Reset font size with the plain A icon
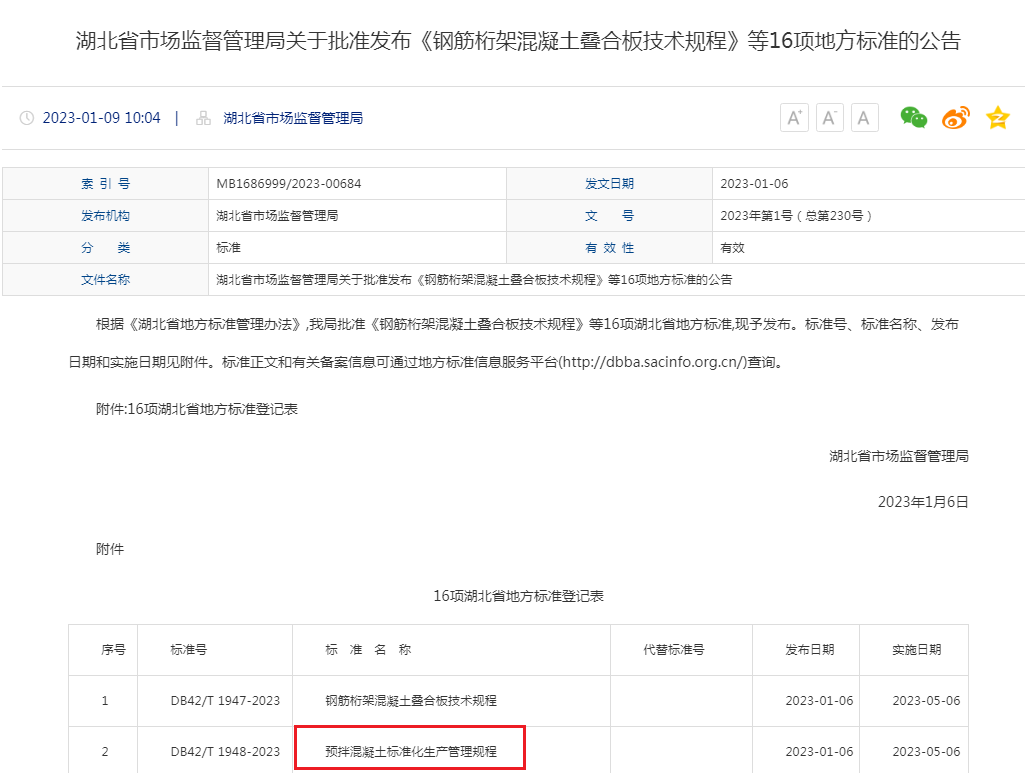The width and height of the screenshot is (1025, 773). click(863, 117)
